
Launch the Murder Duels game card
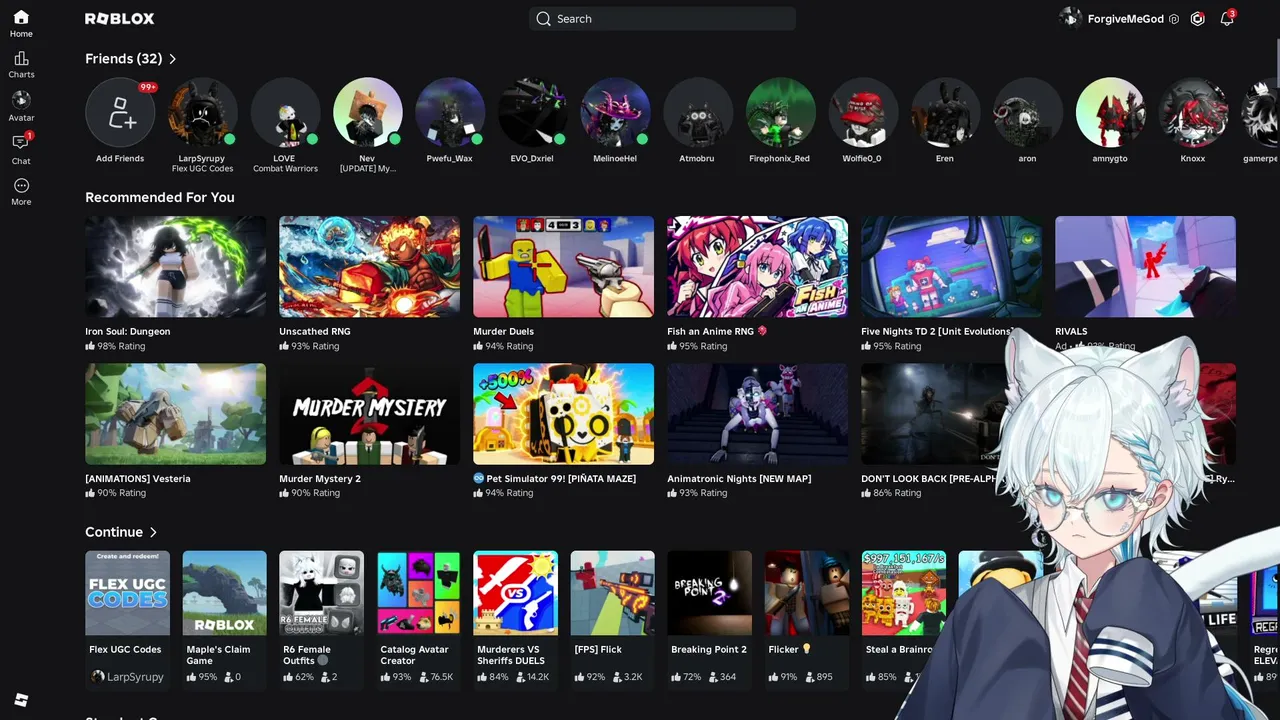pos(564,267)
